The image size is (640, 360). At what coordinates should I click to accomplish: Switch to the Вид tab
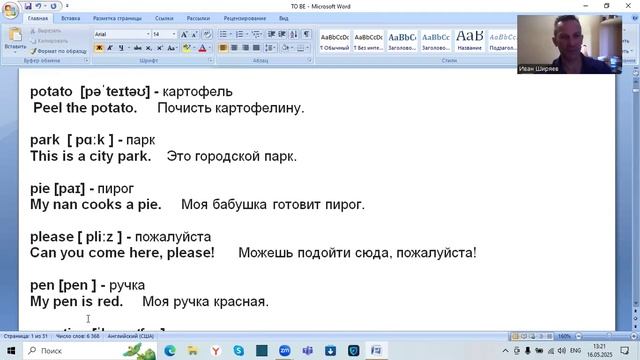(x=284, y=18)
